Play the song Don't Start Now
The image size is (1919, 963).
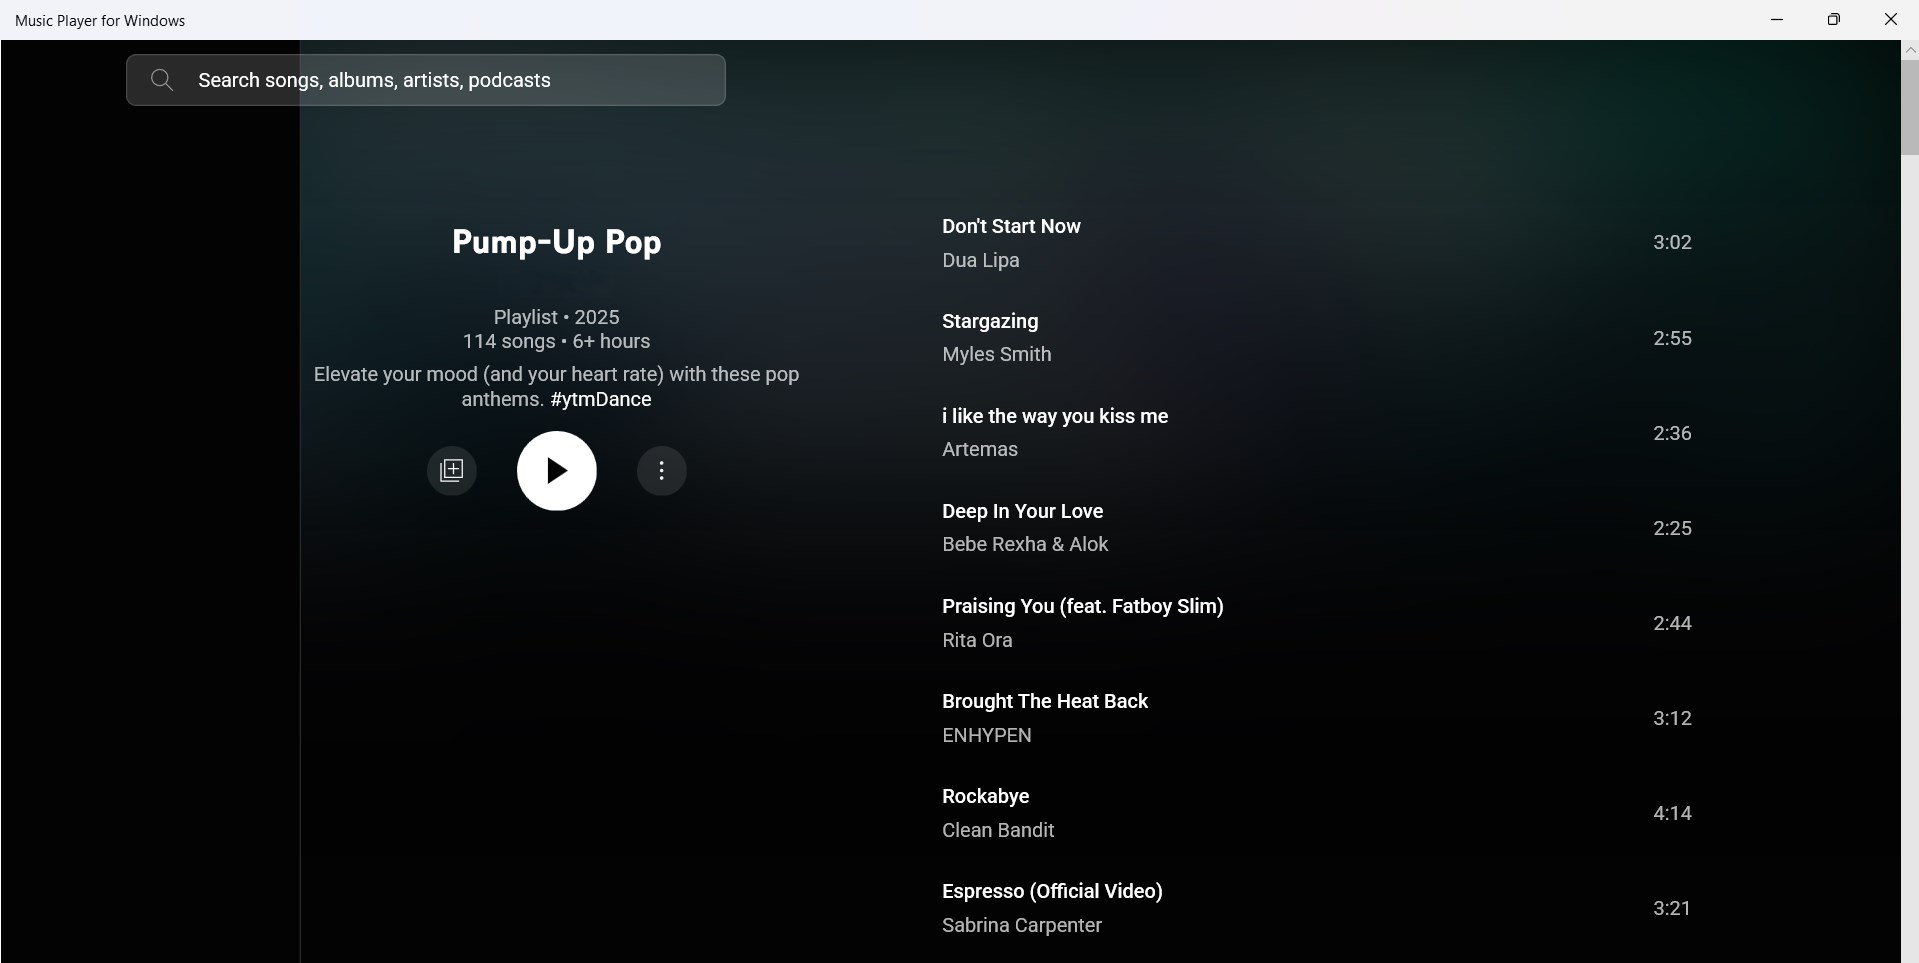coord(1011,226)
